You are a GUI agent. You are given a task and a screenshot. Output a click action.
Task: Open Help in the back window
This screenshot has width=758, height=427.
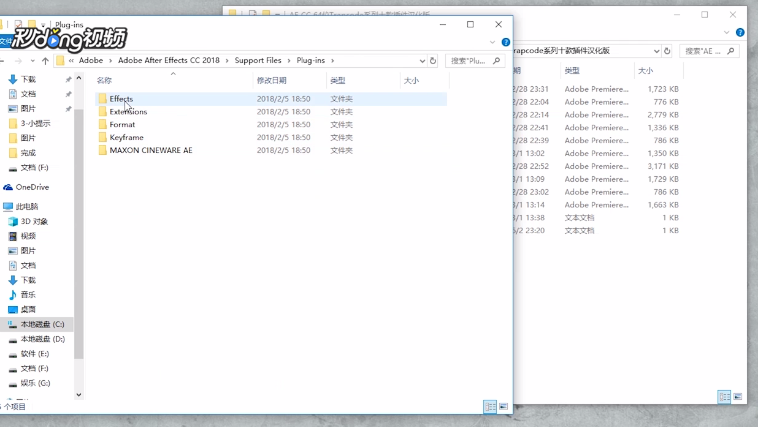pos(740,32)
